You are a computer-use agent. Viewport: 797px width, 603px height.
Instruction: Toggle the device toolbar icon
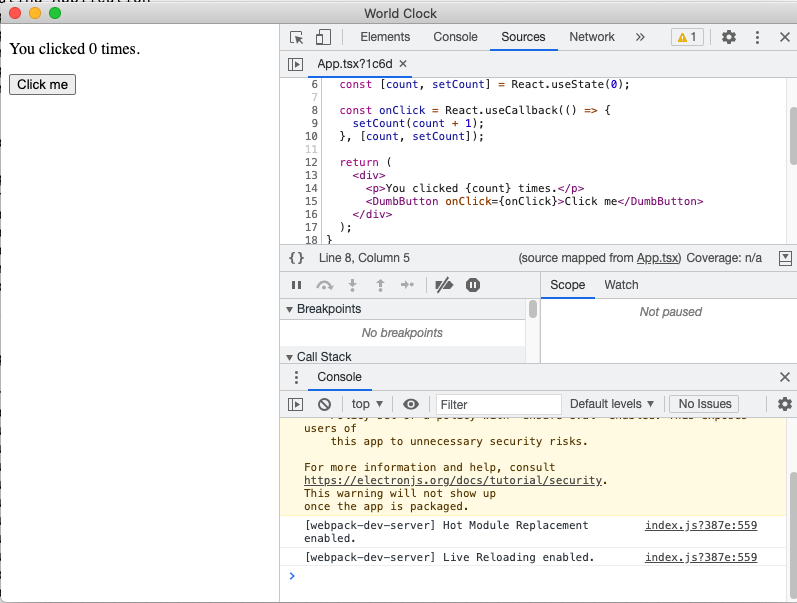pyautogui.click(x=323, y=37)
